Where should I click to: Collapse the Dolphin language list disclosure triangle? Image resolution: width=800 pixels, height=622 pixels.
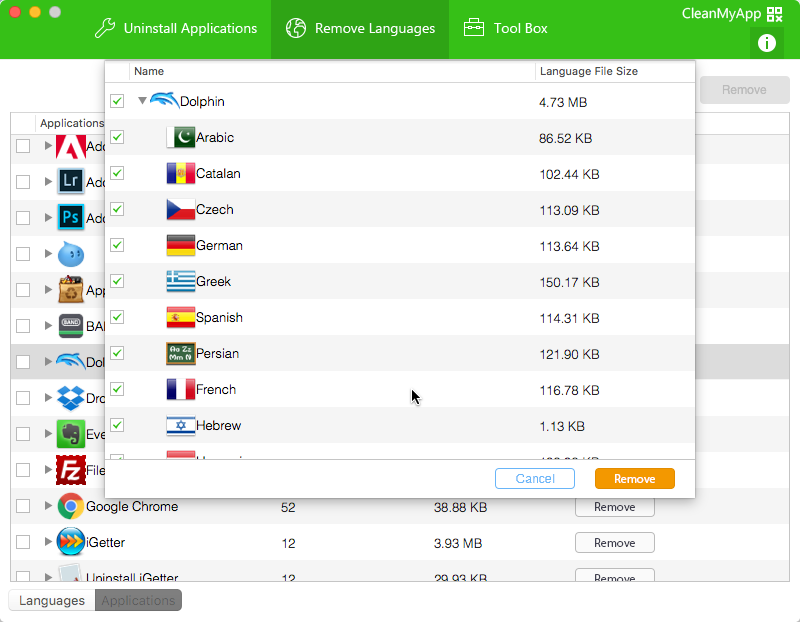pyautogui.click(x=142, y=100)
